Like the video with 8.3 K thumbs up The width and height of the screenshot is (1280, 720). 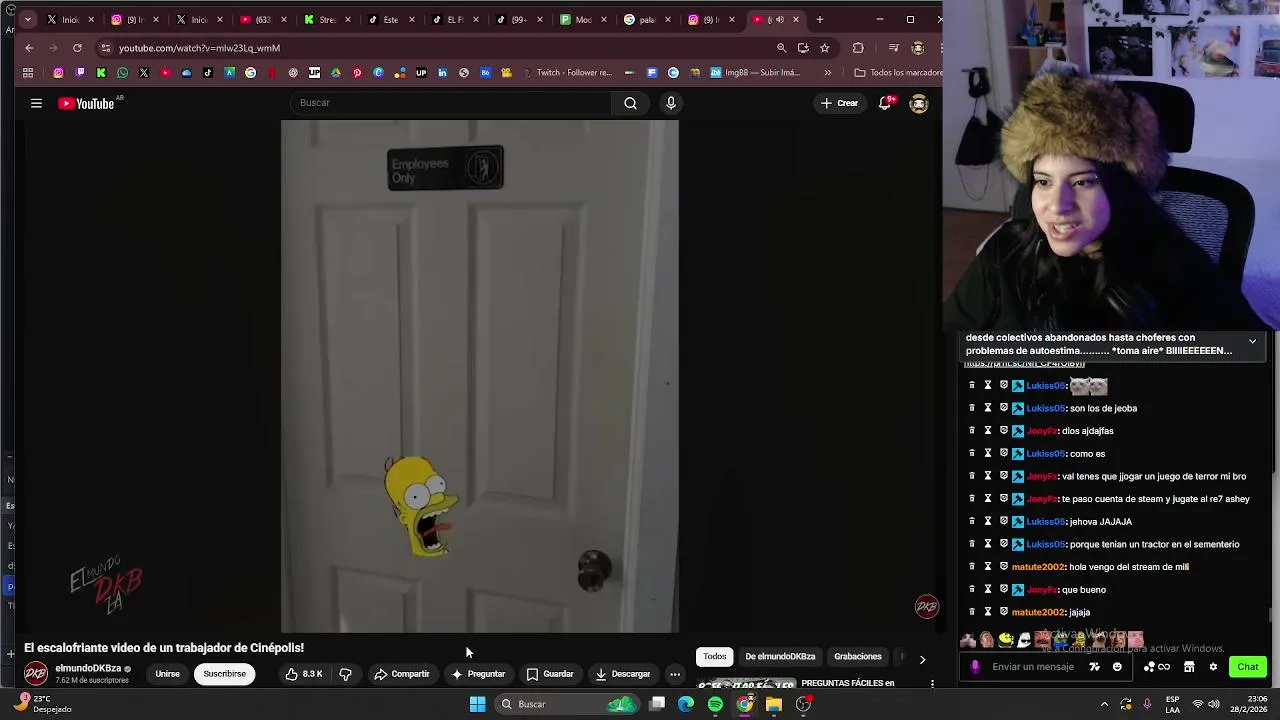pos(304,674)
